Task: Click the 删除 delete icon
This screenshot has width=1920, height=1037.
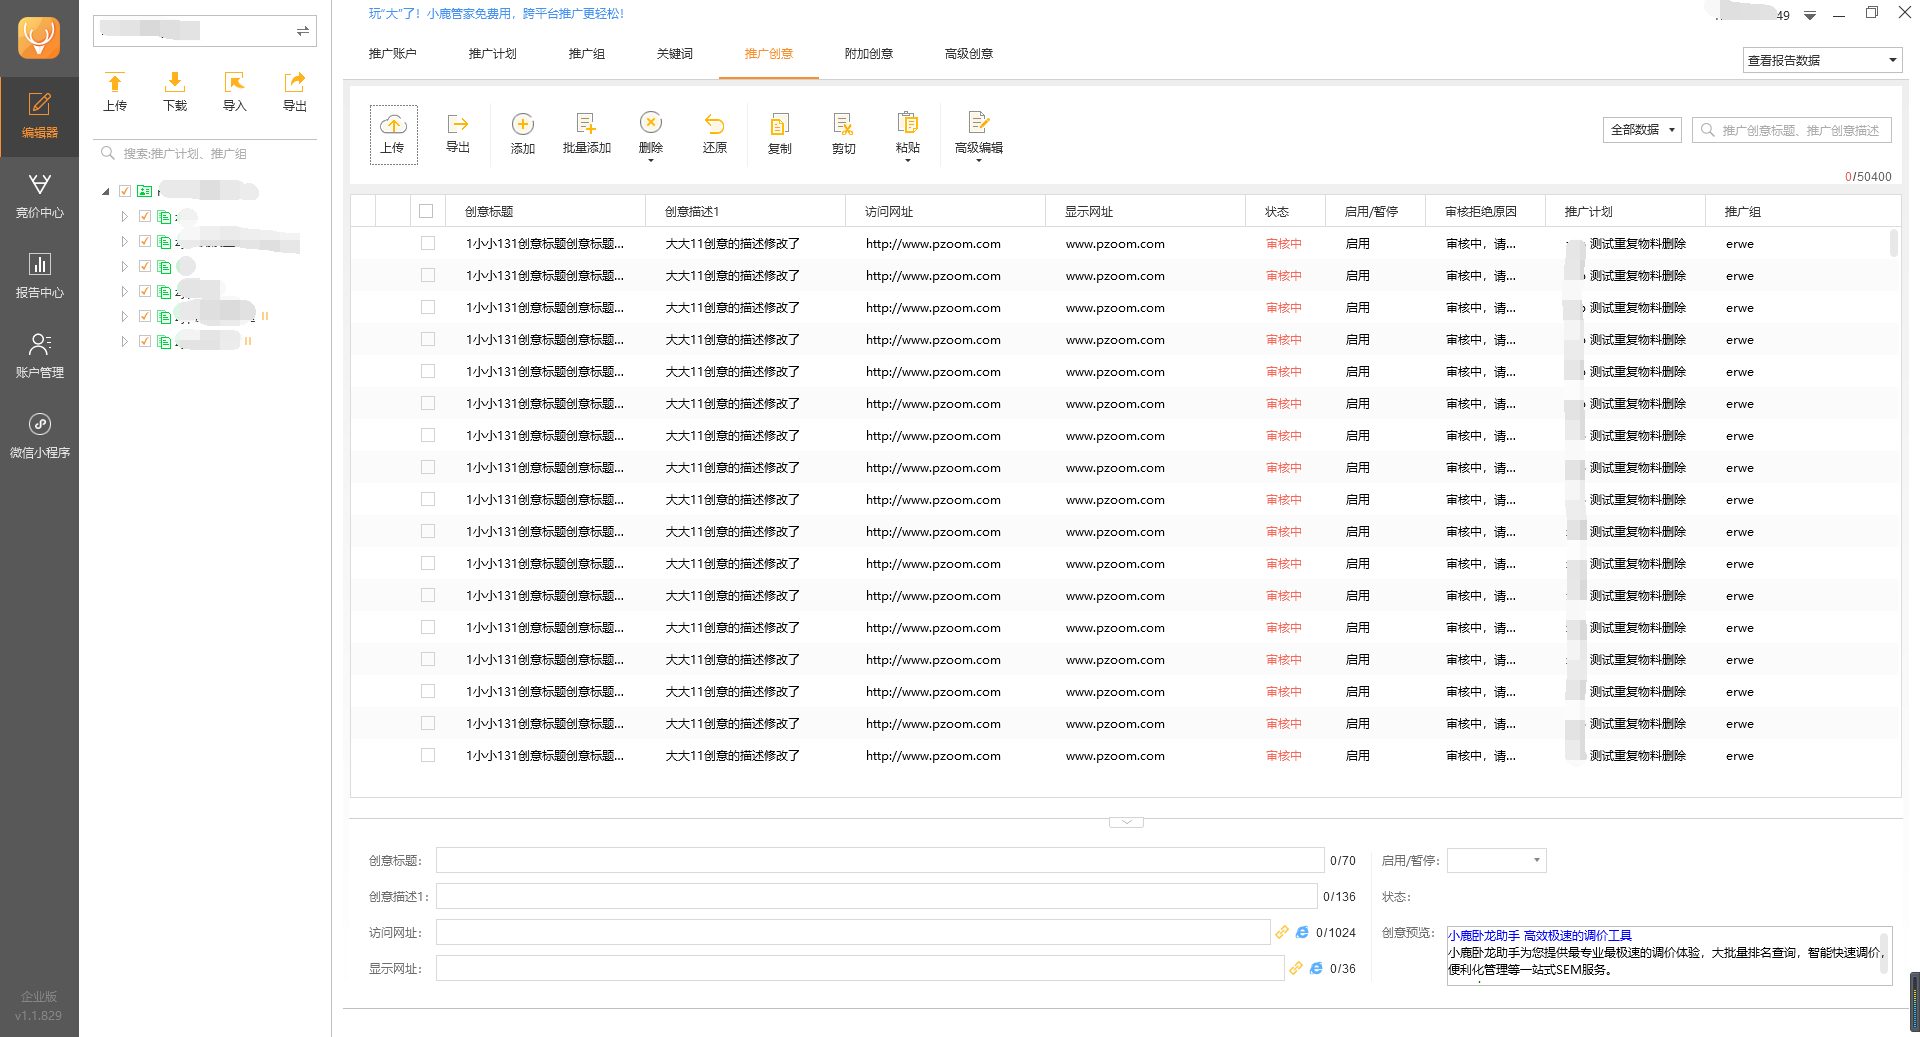Action: (x=651, y=122)
